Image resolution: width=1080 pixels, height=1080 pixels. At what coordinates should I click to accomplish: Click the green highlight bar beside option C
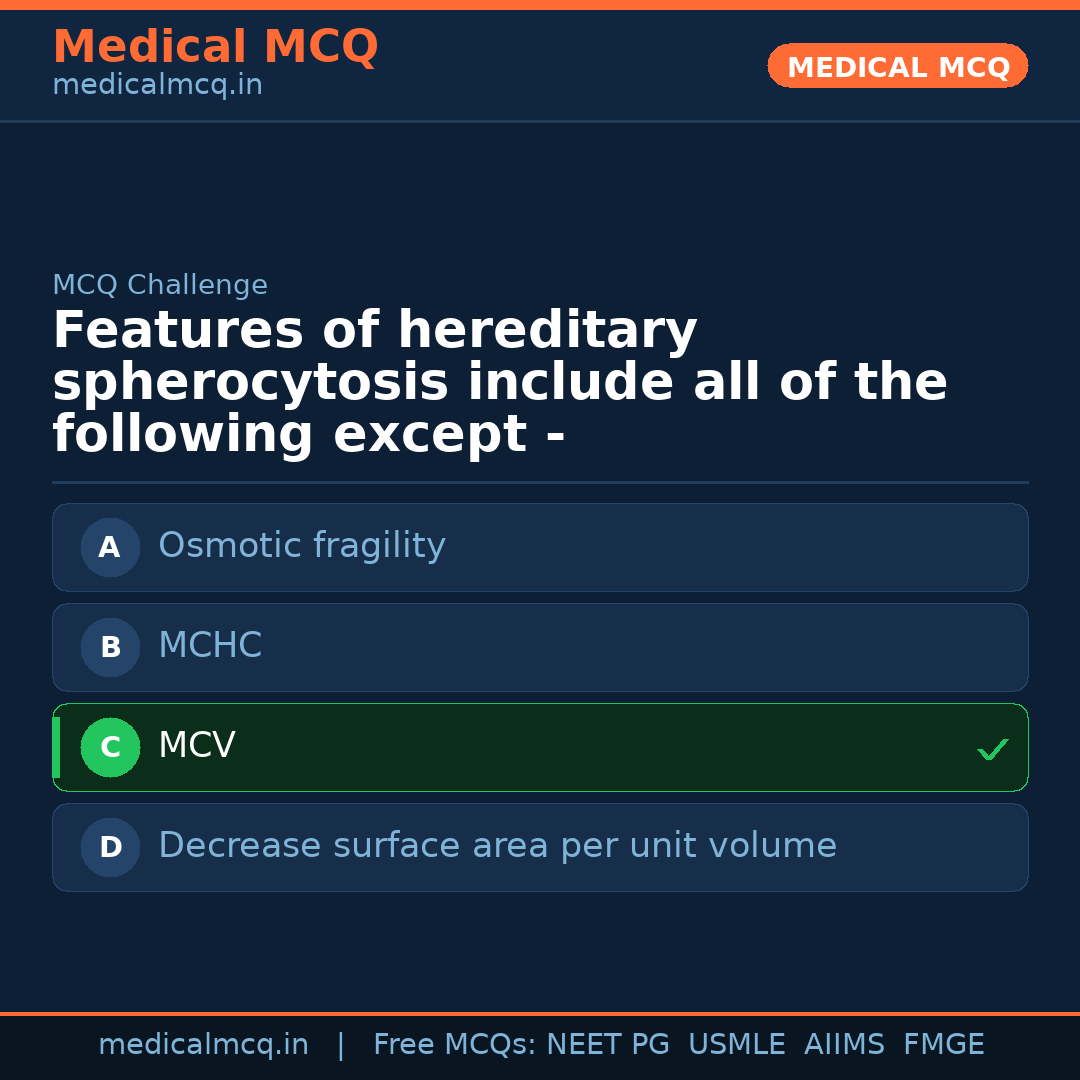click(x=56, y=747)
